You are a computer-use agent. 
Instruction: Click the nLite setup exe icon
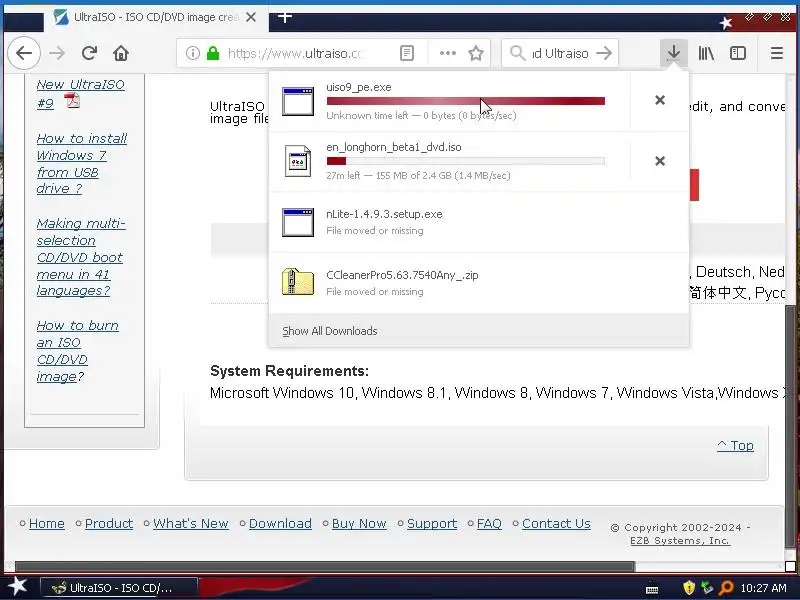298,222
